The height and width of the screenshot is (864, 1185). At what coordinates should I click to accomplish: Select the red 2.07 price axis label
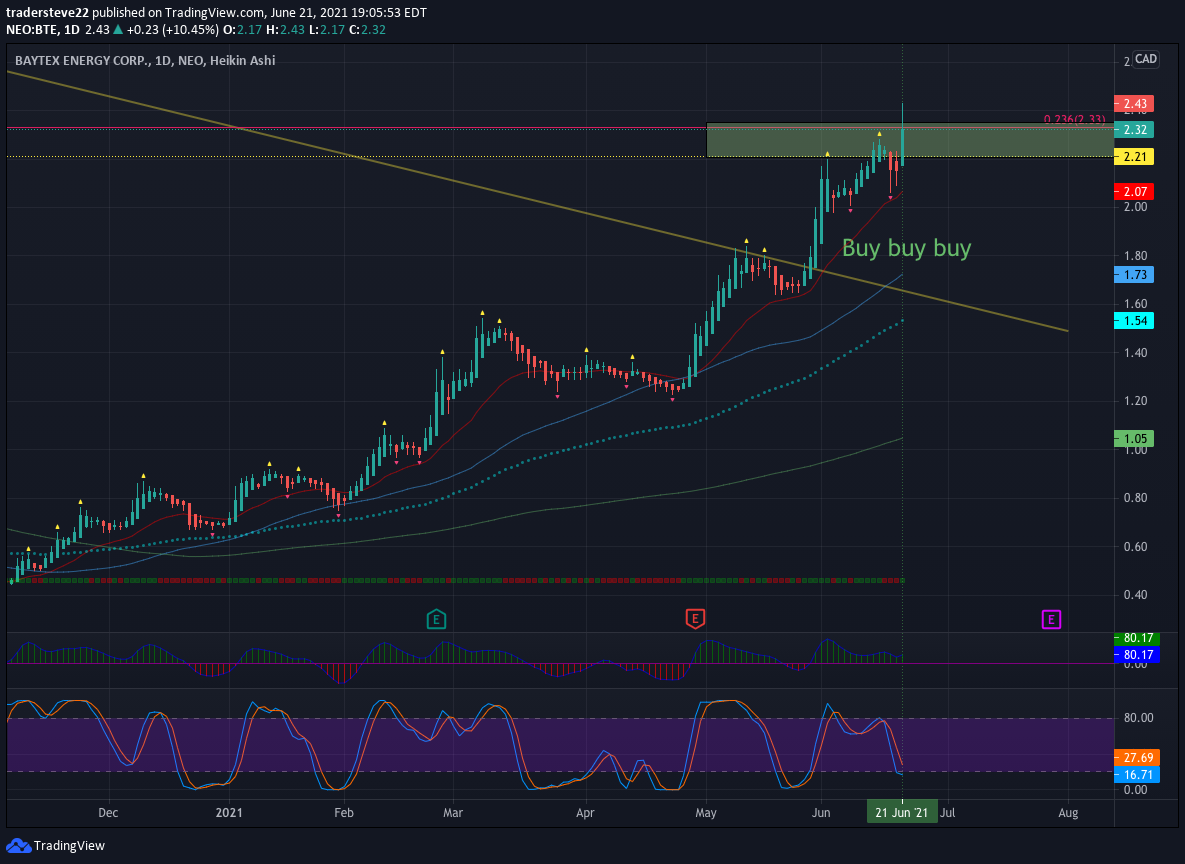[x=1134, y=191]
